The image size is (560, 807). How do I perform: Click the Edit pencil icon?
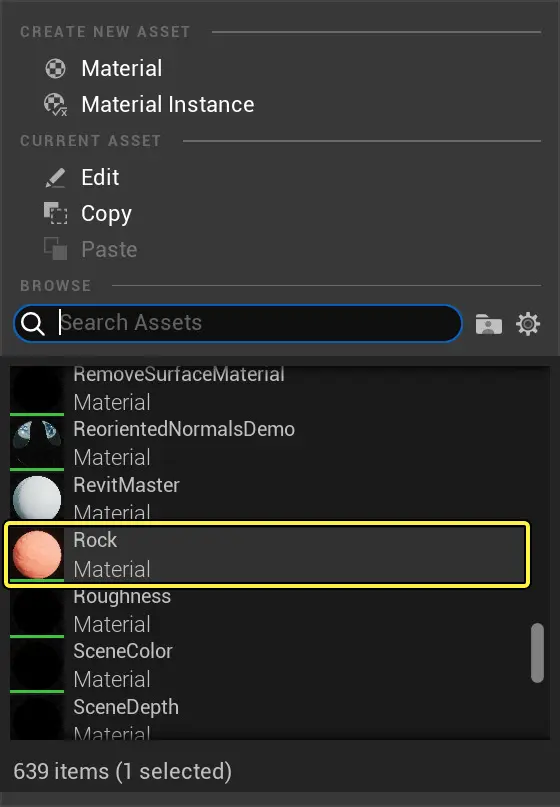click(55, 178)
